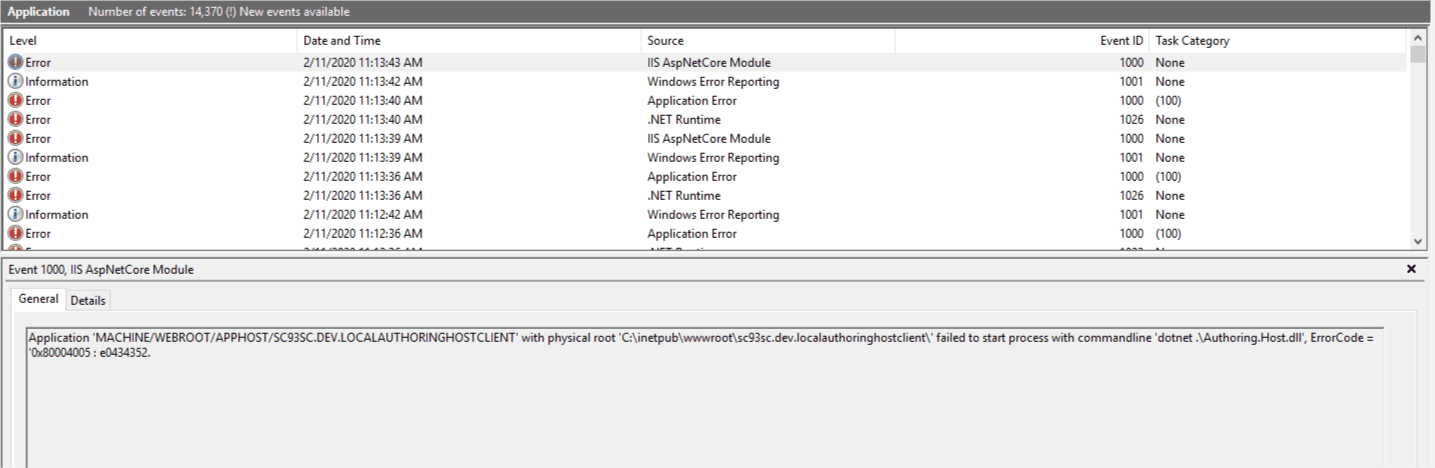Click scrollbar down arrow in event list
The height and width of the screenshot is (468, 1435).
tap(1418, 241)
